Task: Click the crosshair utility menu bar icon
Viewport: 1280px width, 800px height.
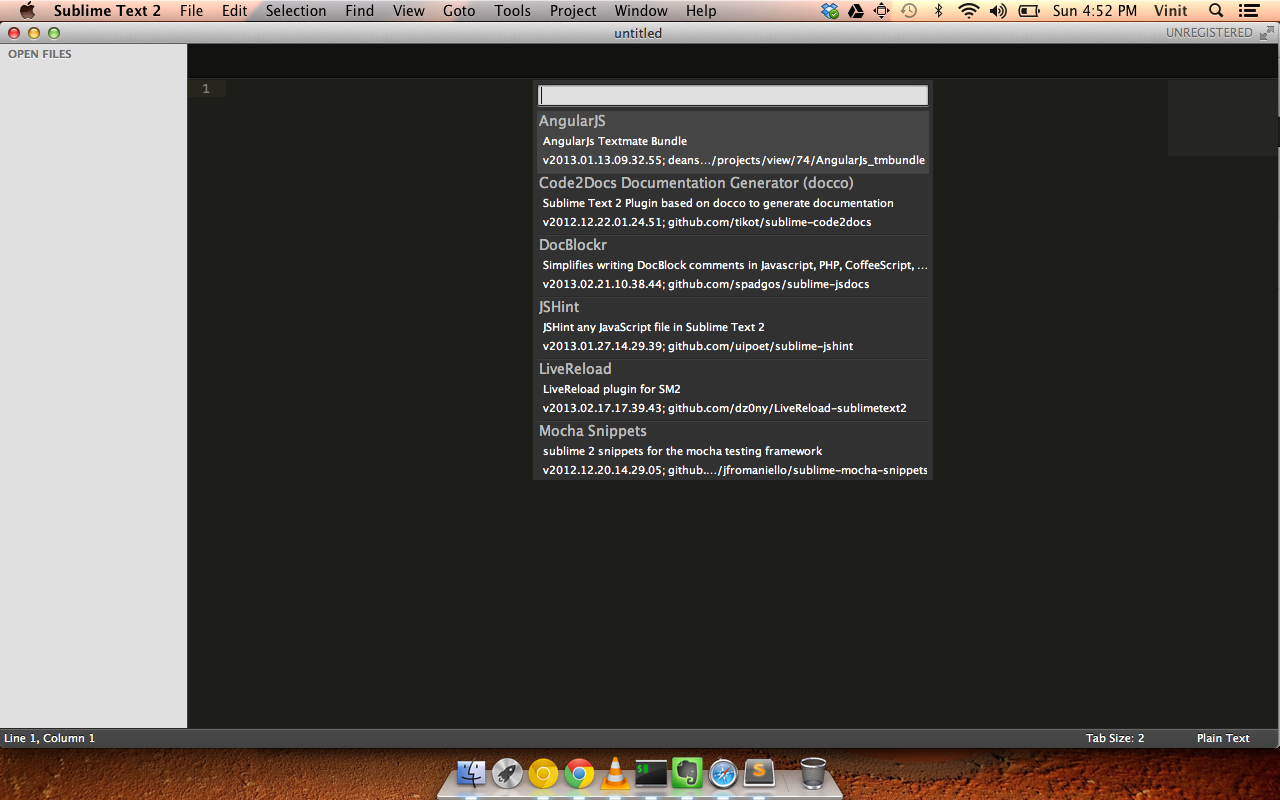Action: pyautogui.click(x=882, y=11)
